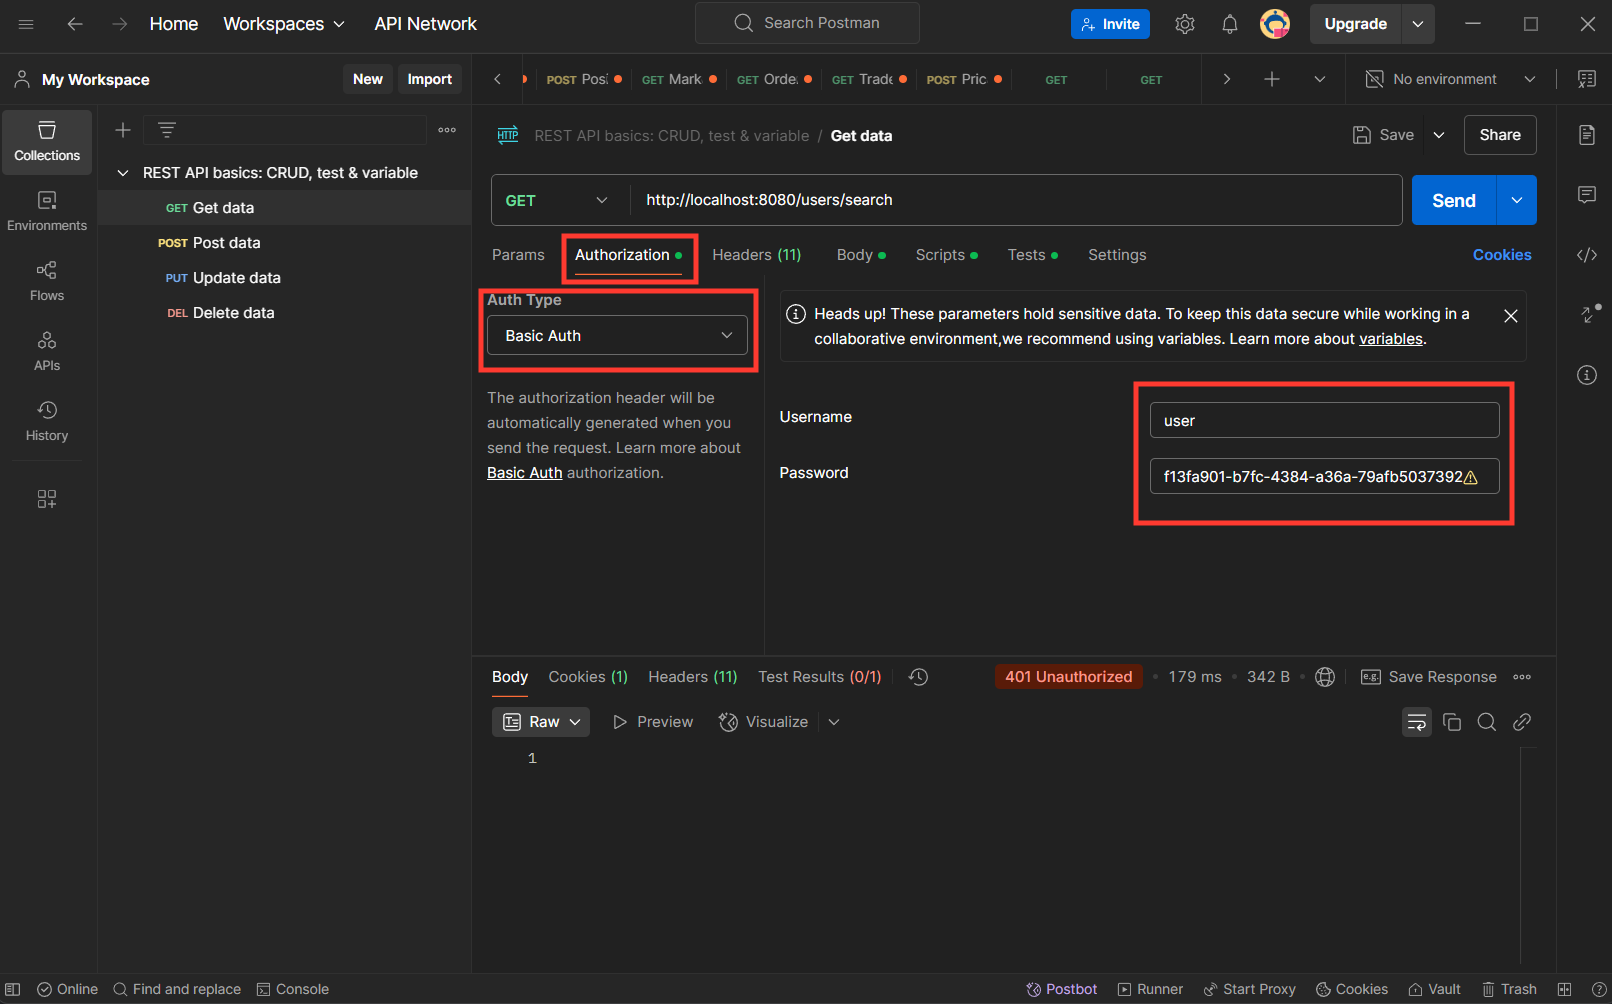Open APIs in the sidebar
Viewport: 1612px width, 1004px height.
tap(47, 352)
